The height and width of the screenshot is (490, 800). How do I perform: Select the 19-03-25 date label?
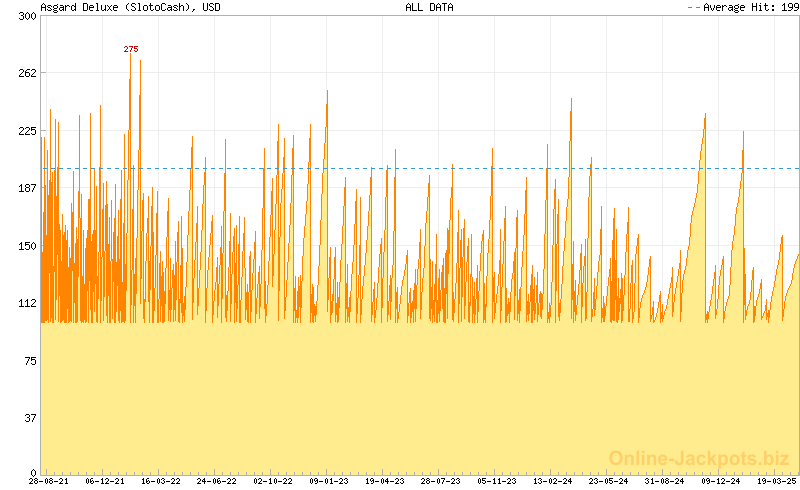point(776,481)
